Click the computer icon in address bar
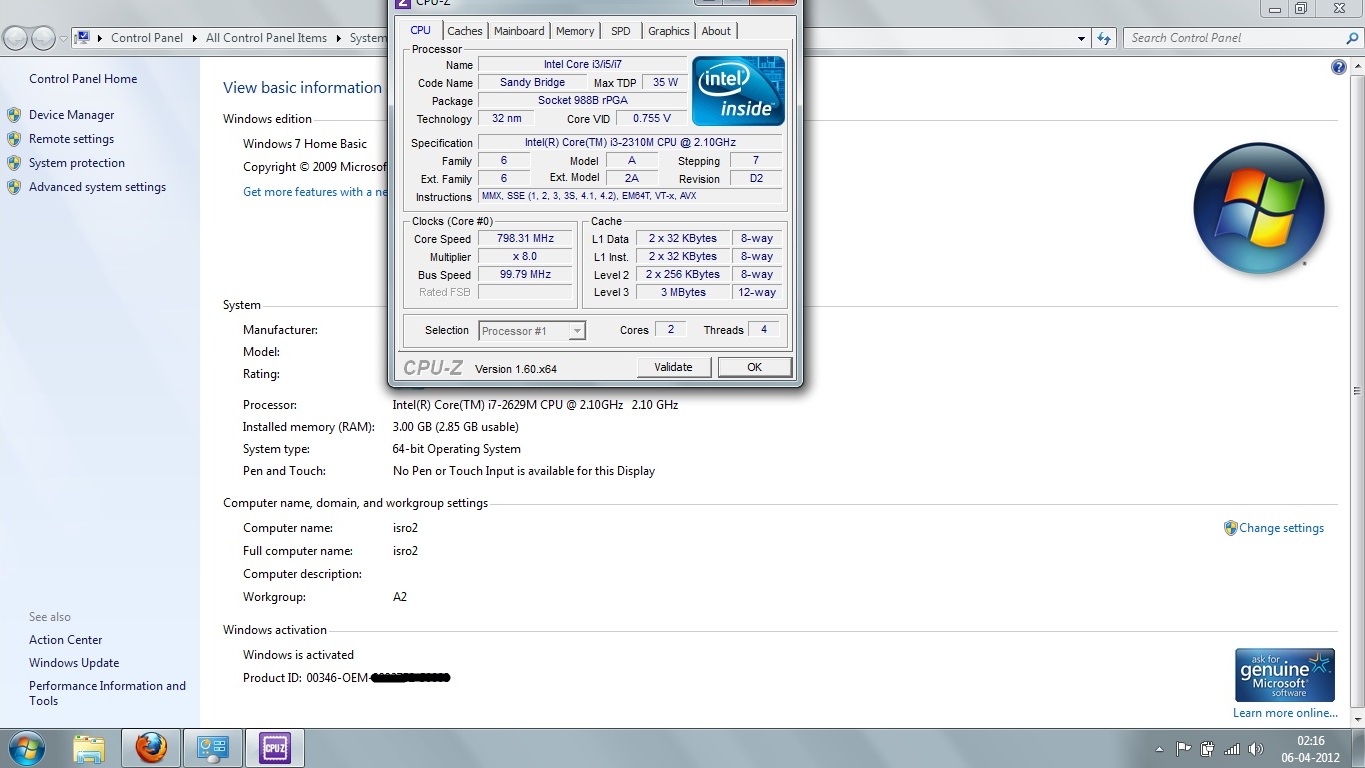 84,38
